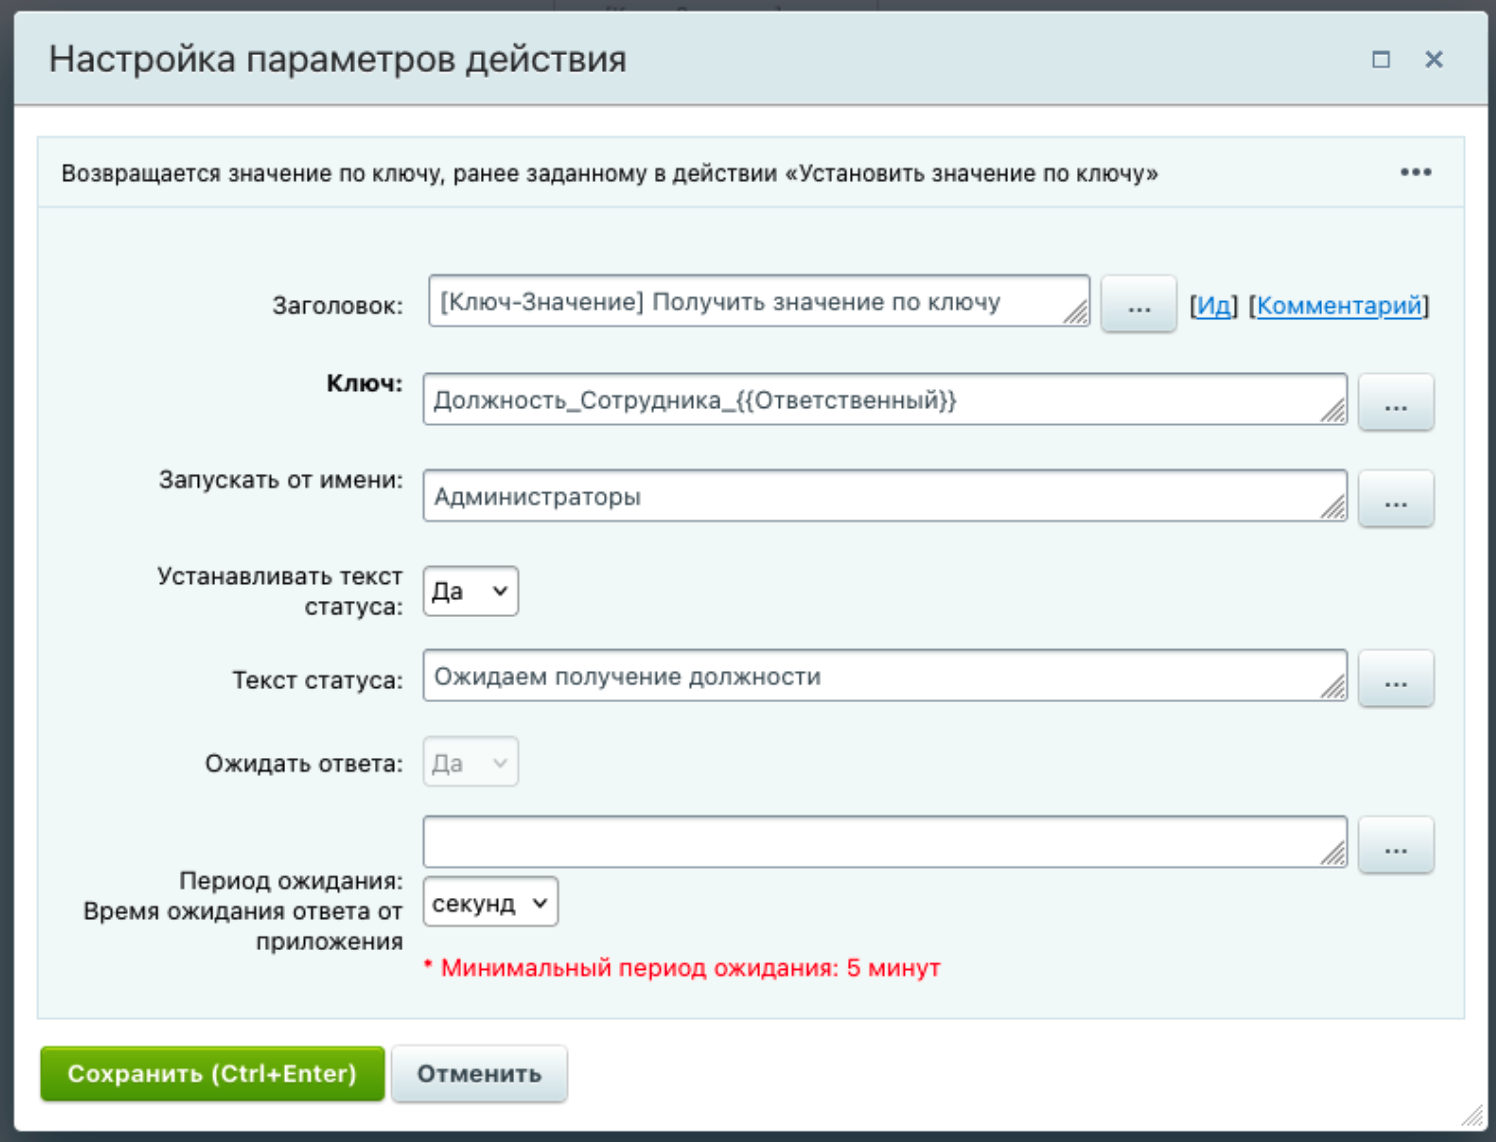Expand the Устанавливать текст статуса dropdown

point(470,592)
